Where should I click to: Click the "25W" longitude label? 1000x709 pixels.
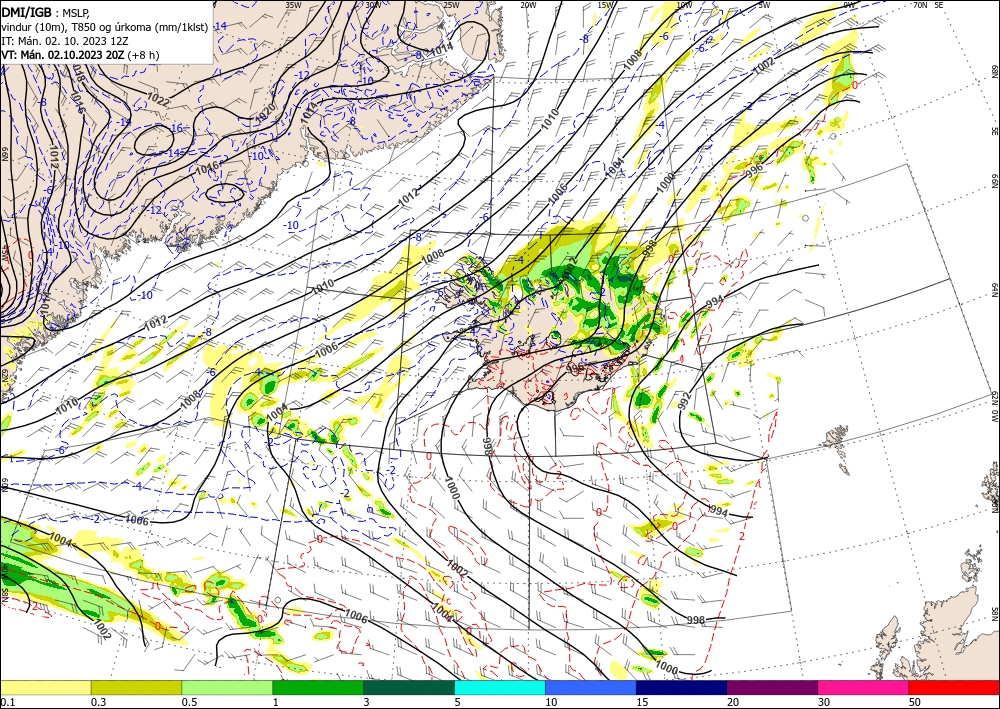click(x=452, y=5)
